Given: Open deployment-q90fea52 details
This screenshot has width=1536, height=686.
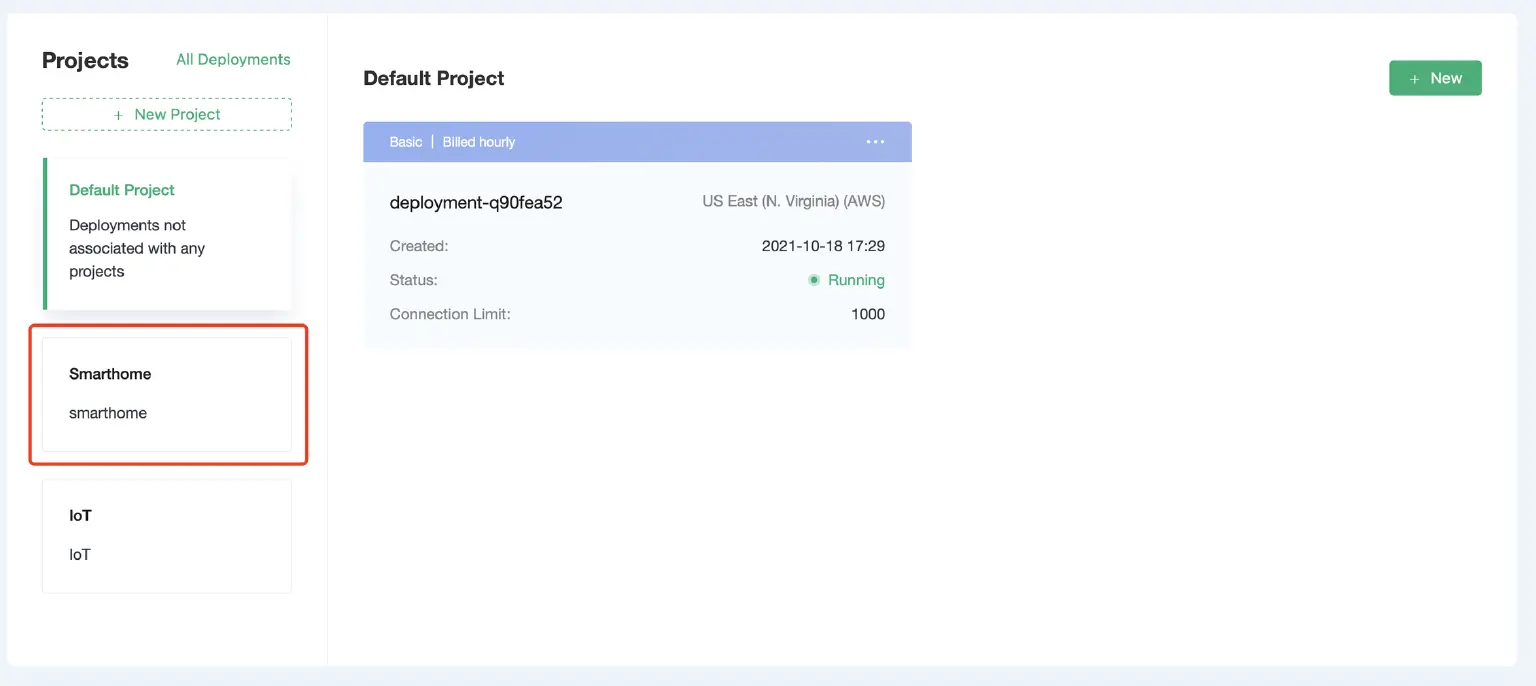Looking at the screenshot, I should [x=476, y=202].
